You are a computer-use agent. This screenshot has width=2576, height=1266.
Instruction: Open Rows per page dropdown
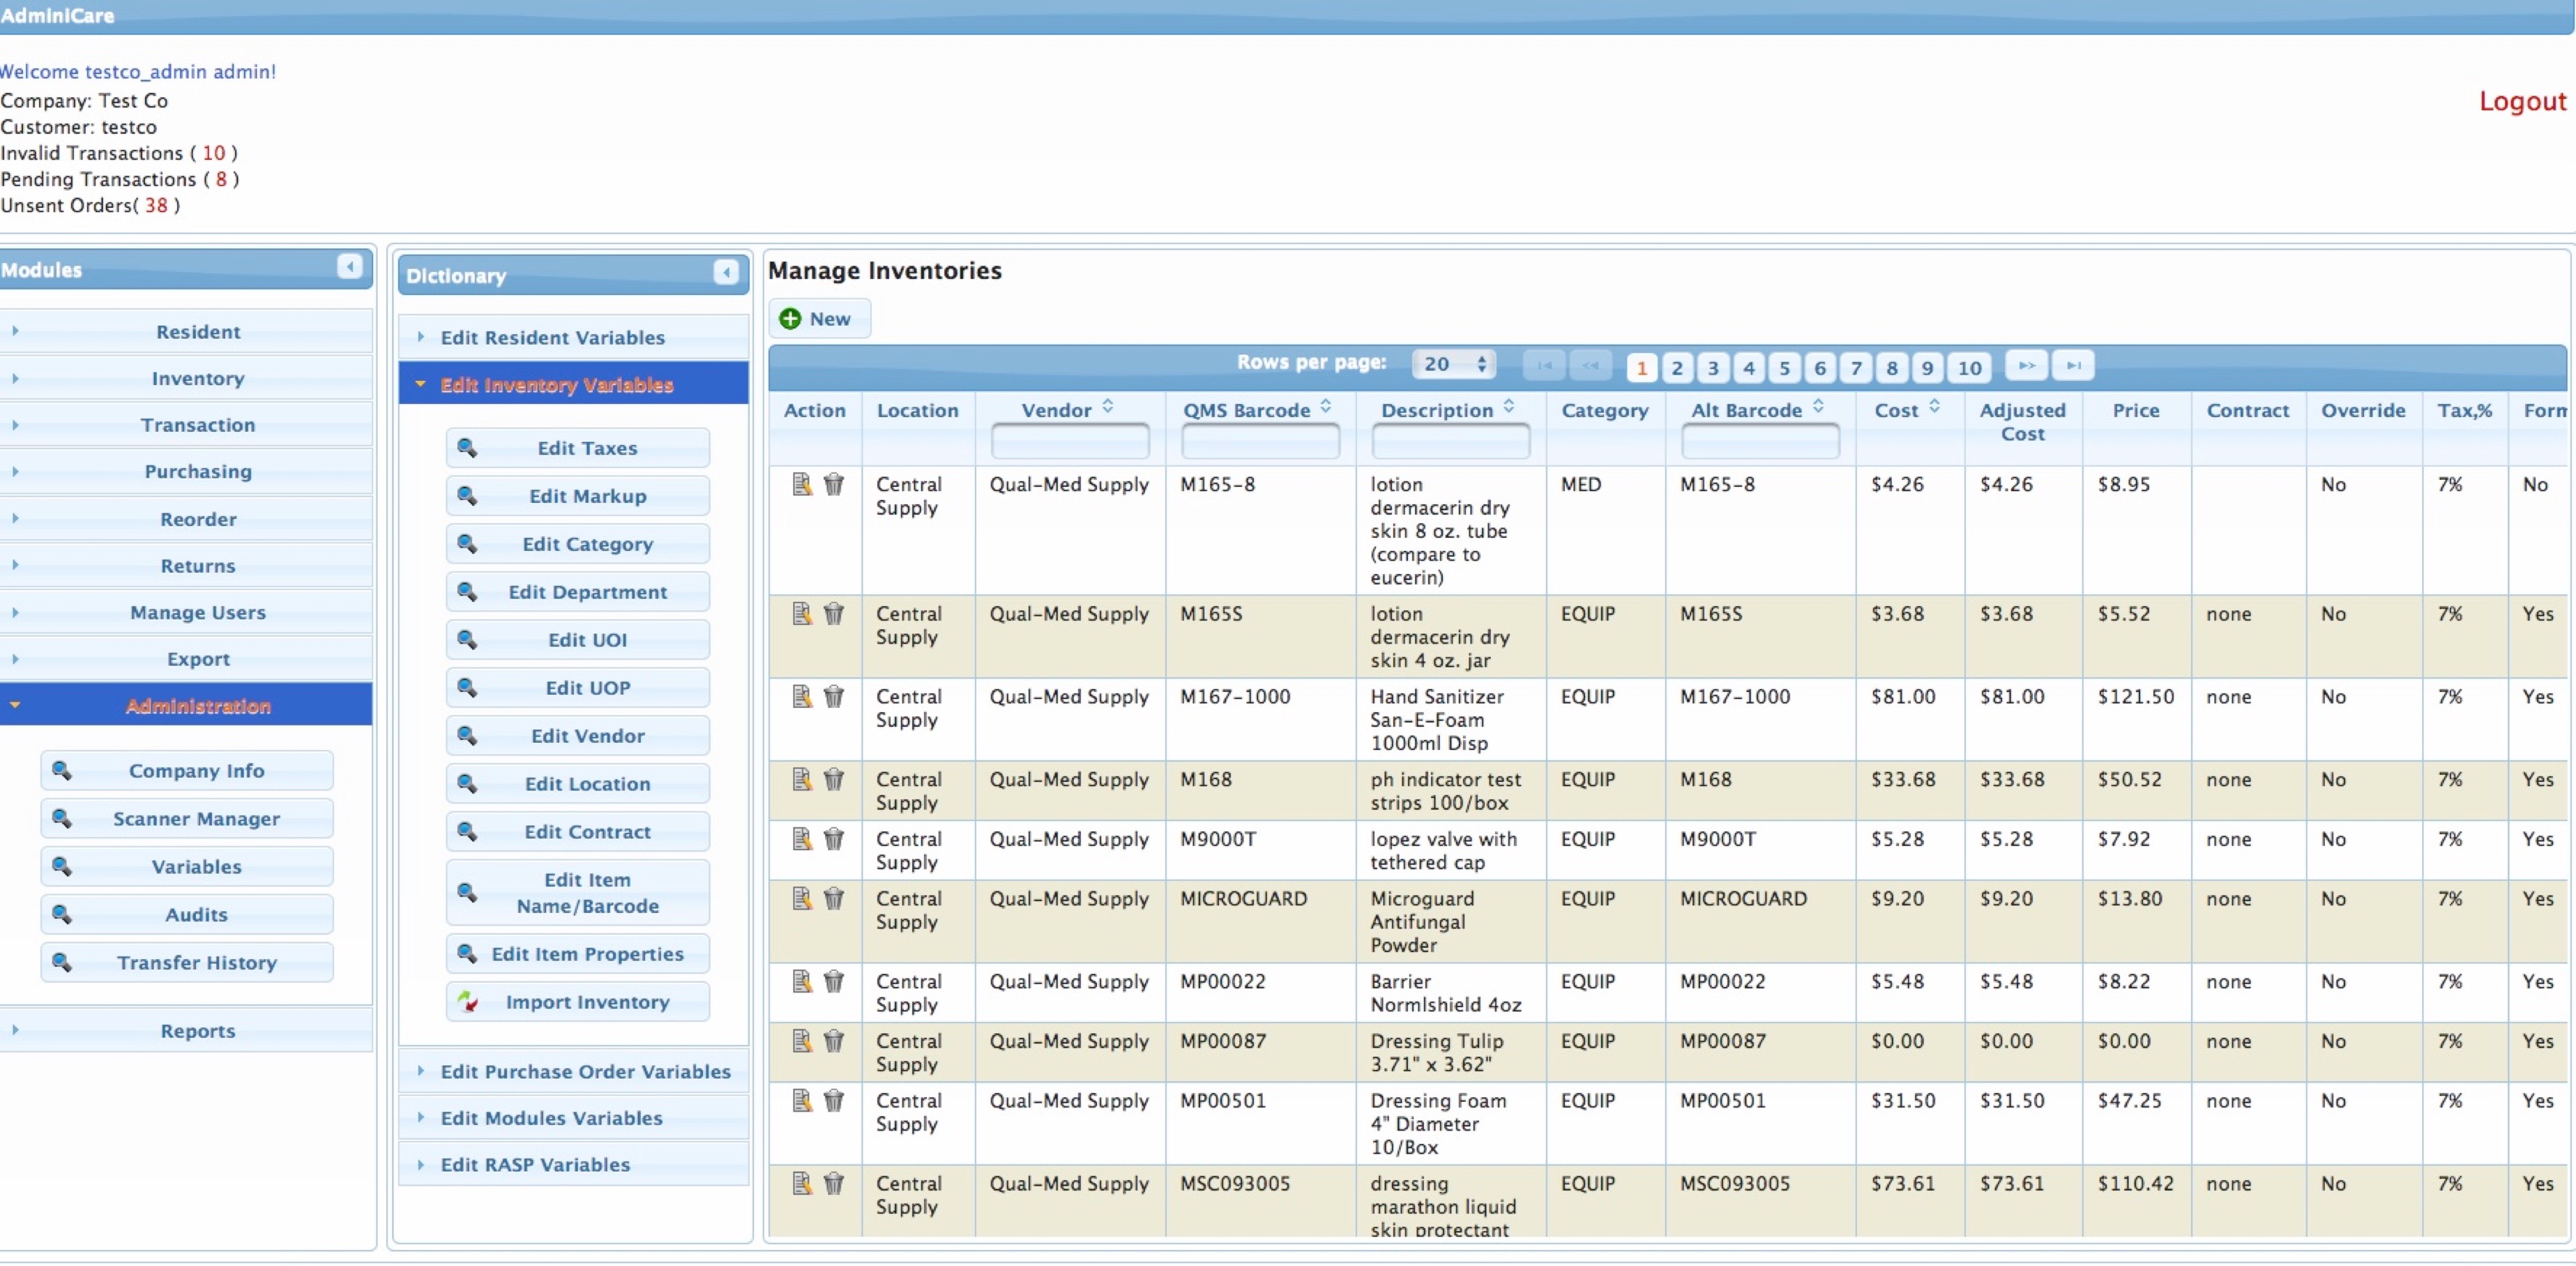(x=1453, y=364)
